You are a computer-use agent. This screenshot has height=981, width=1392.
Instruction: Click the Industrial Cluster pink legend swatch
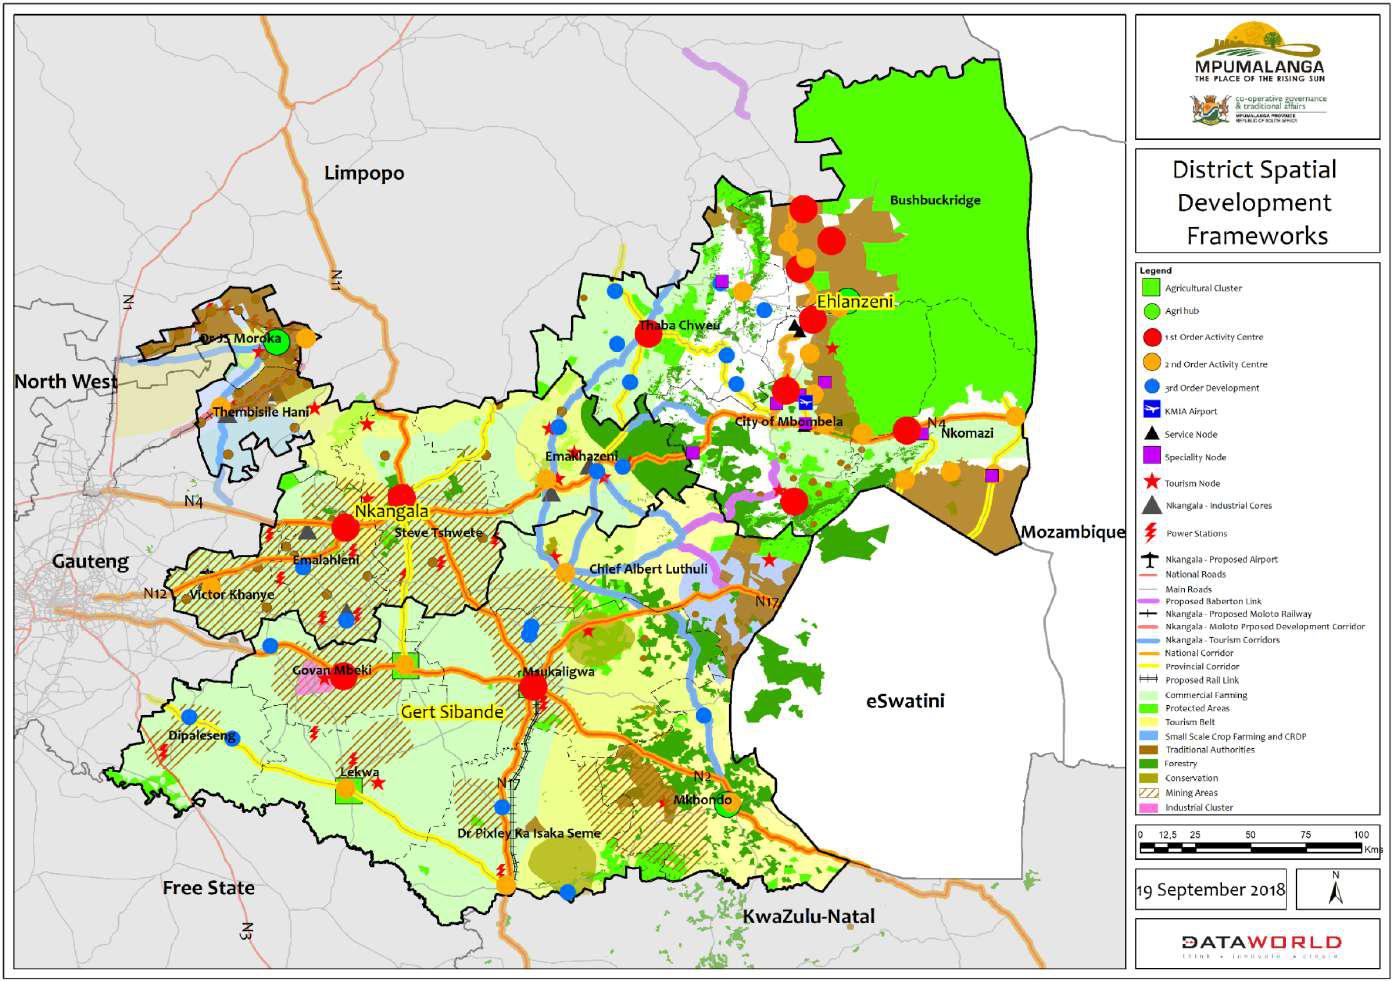click(x=1150, y=807)
